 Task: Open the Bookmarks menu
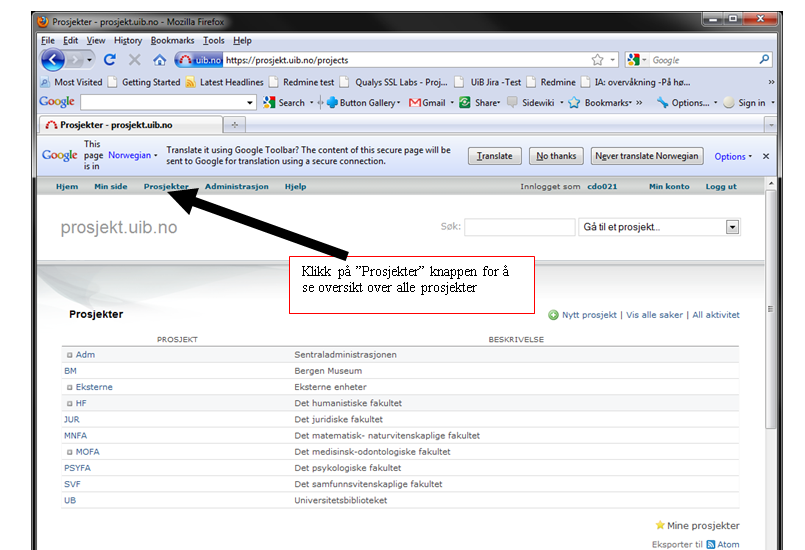pyautogui.click(x=173, y=40)
